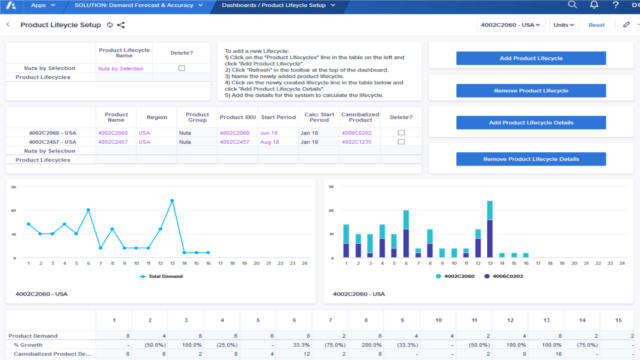Open the notifications bell icon
This screenshot has height=360, width=640.
[594, 5]
